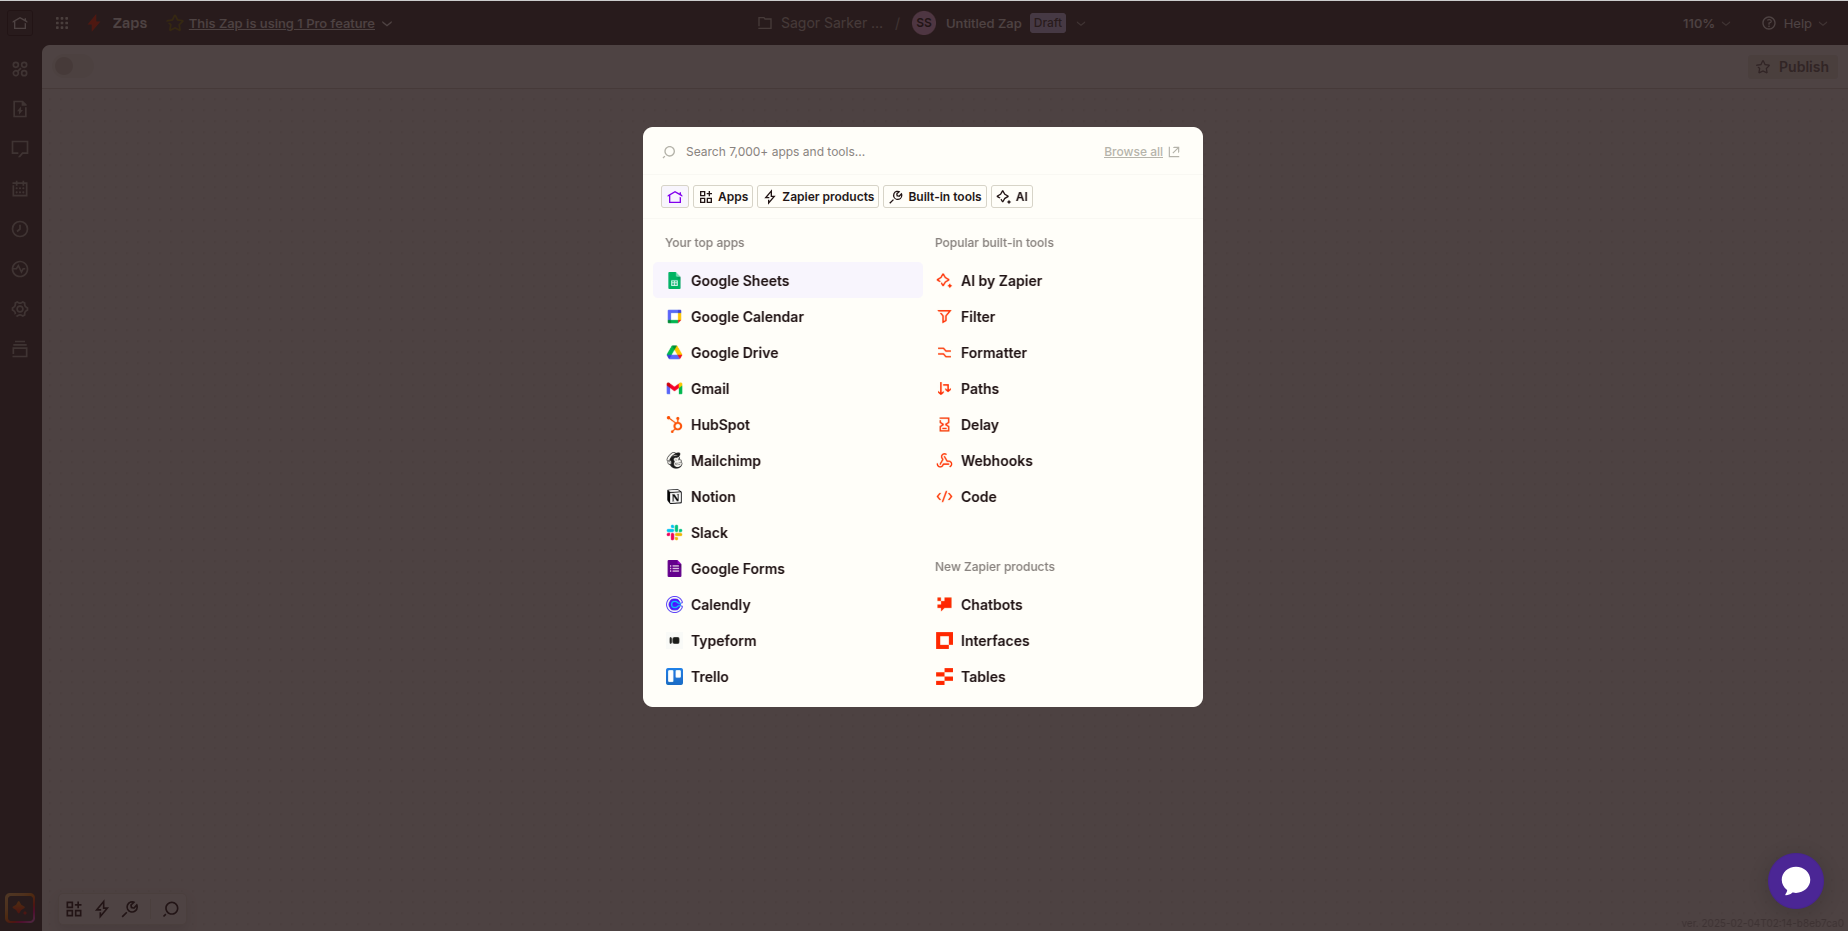This screenshot has height=931, width=1848.
Task: Open Chatbots Zapier product
Action: pyautogui.click(x=1058, y=605)
